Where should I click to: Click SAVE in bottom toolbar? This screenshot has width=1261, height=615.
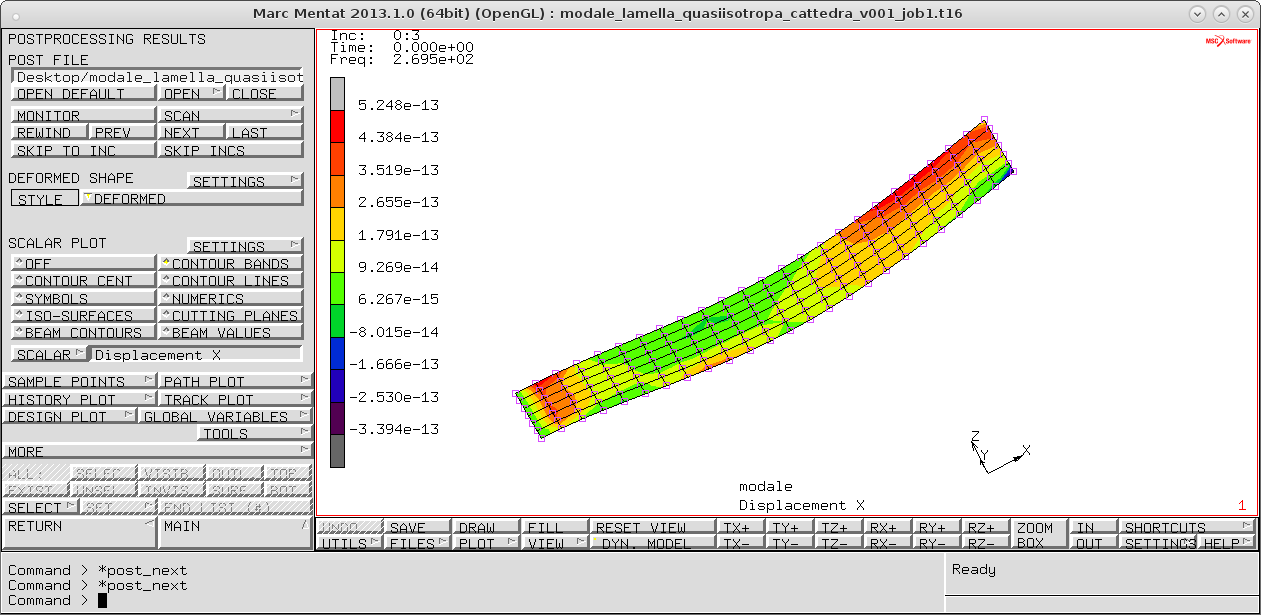pyautogui.click(x=417, y=527)
